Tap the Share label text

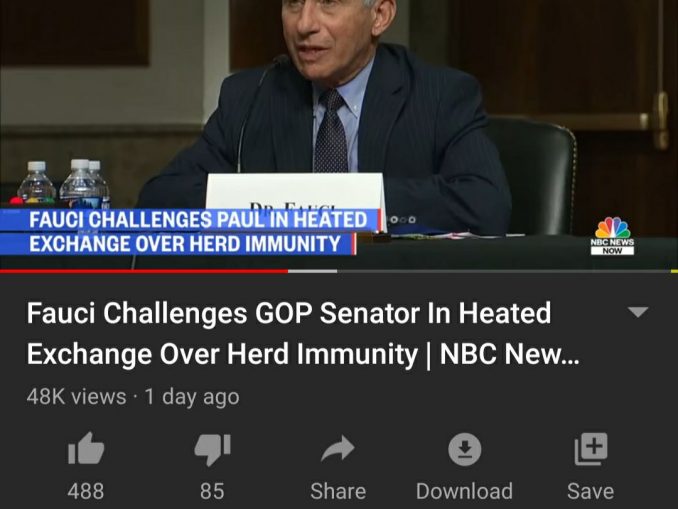(x=338, y=491)
